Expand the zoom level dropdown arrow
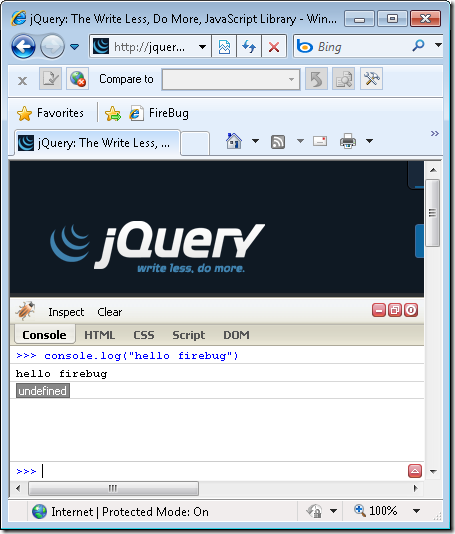Image resolution: width=455 pixels, height=534 pixels. (416, 511)
